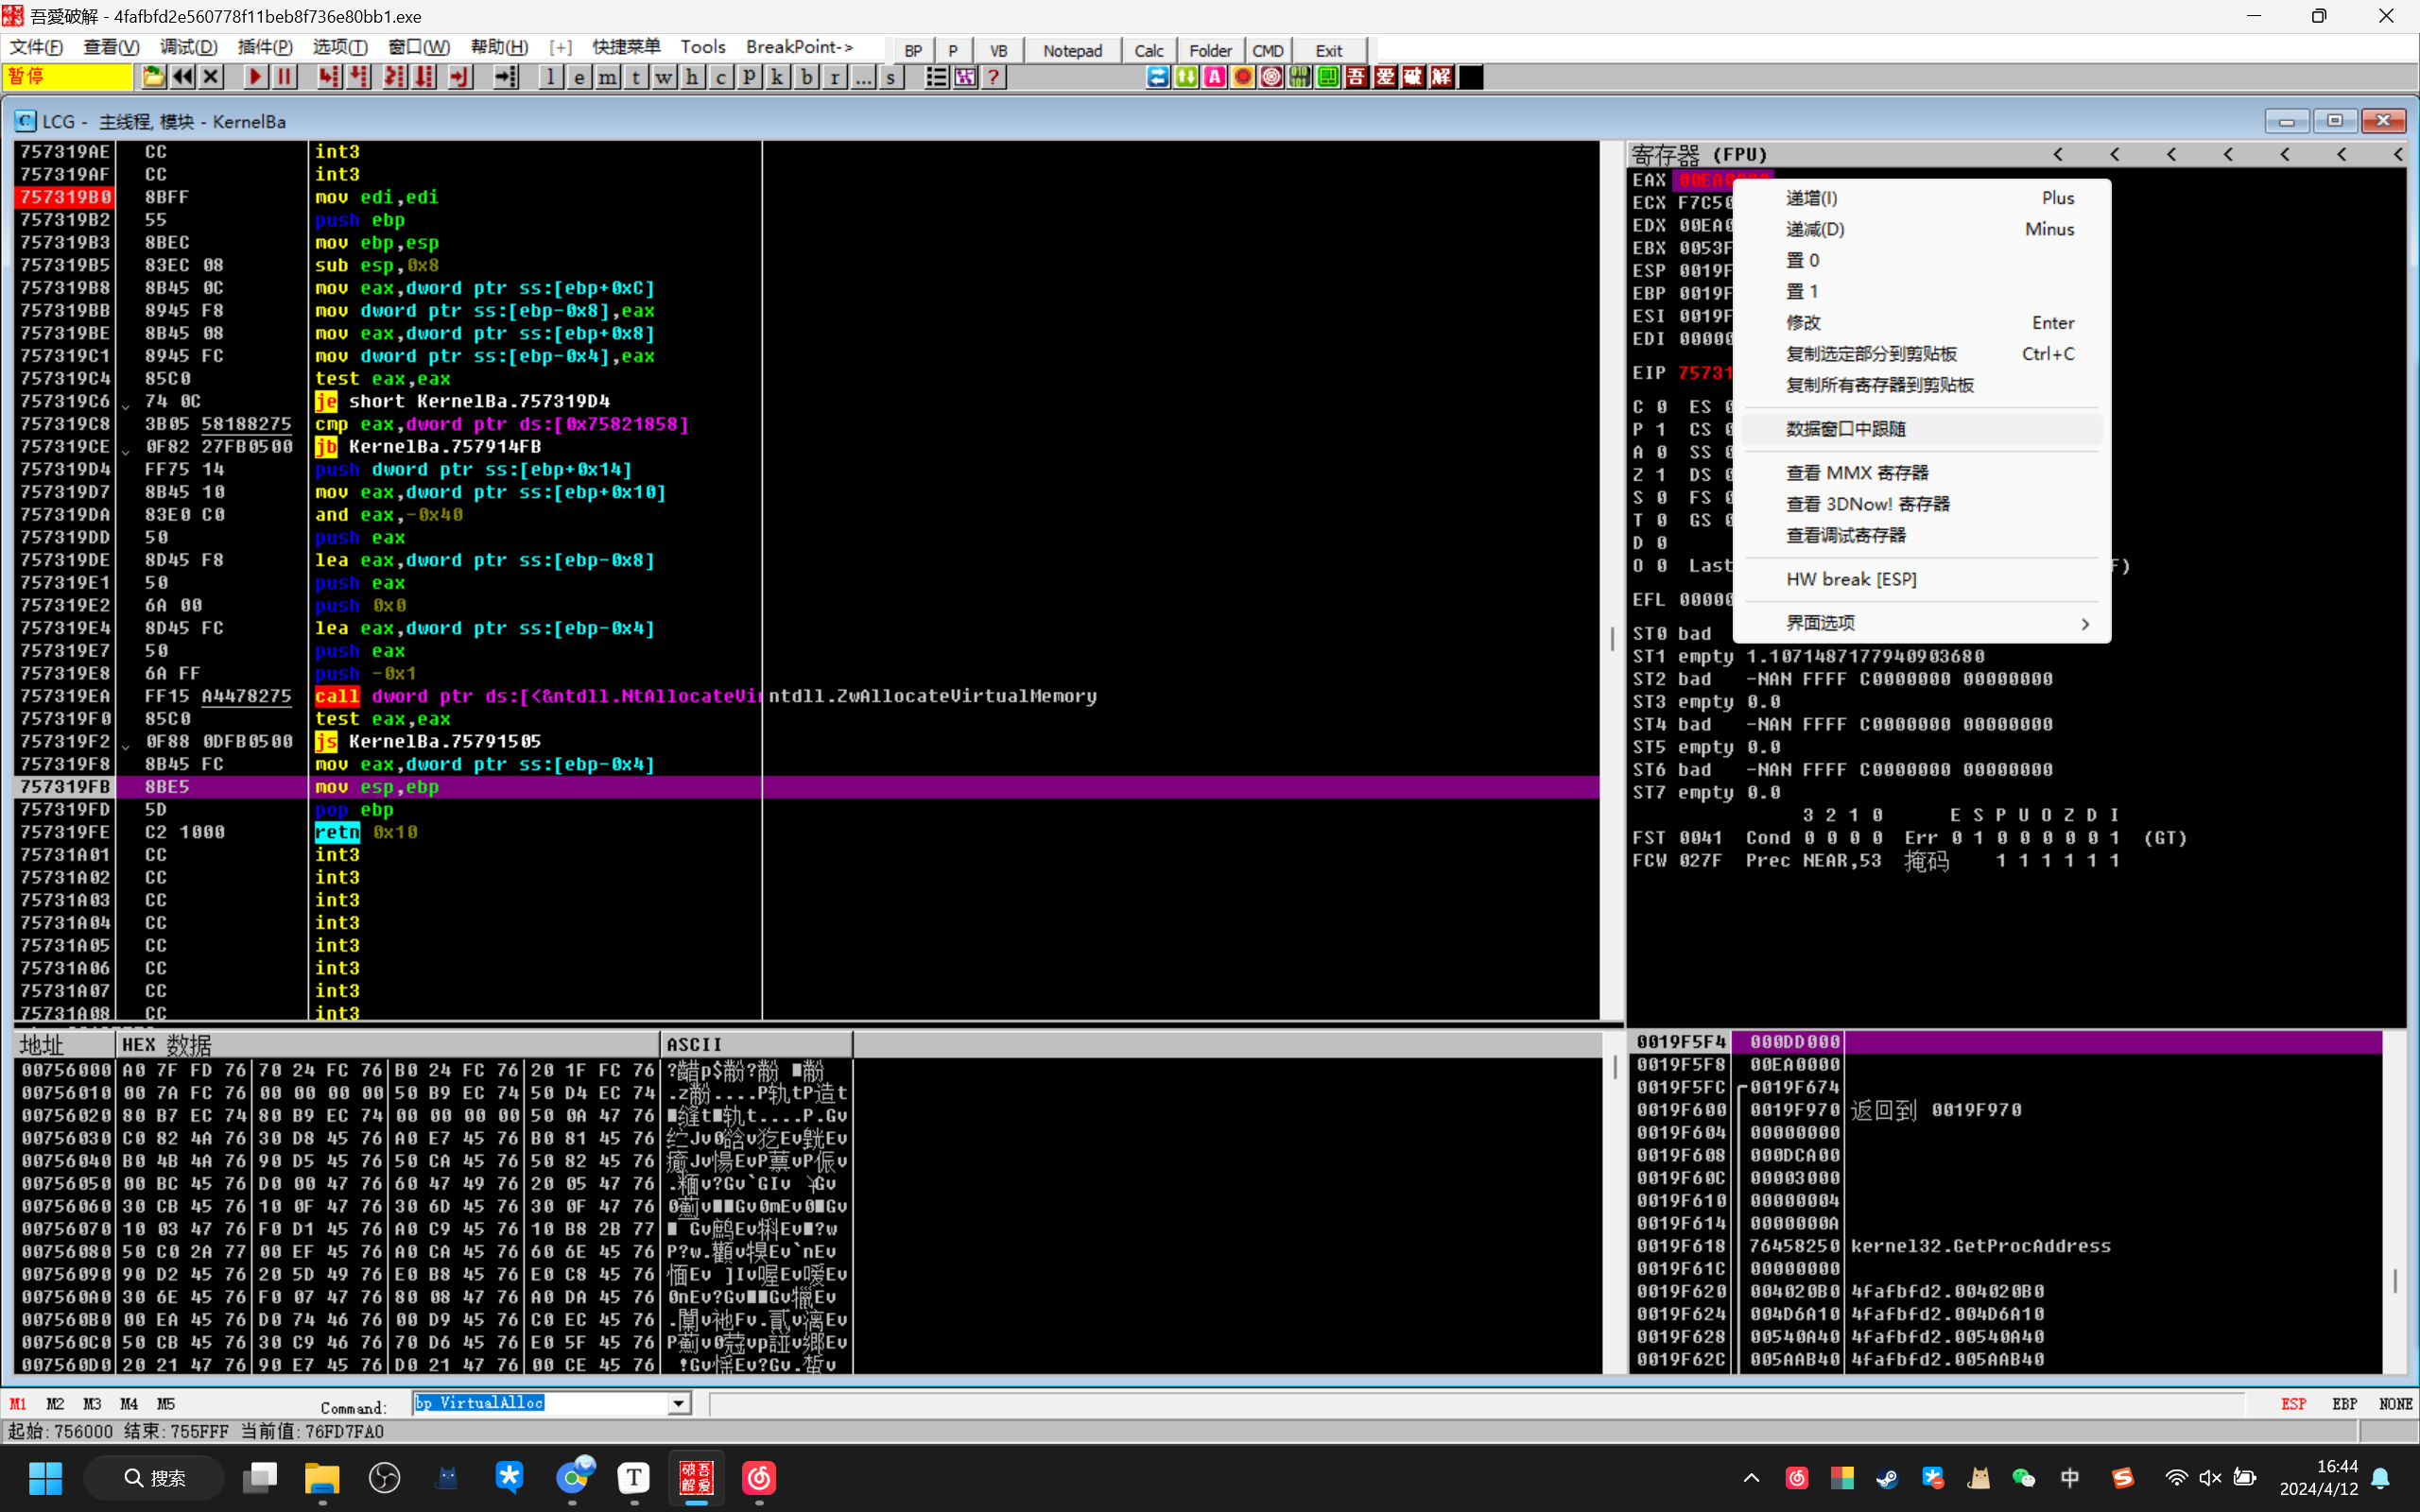Image resolution: width=2420 pixels, height=1512 pixels.
Task: Open CPU window with 'c' button
Action: (720, 77)
